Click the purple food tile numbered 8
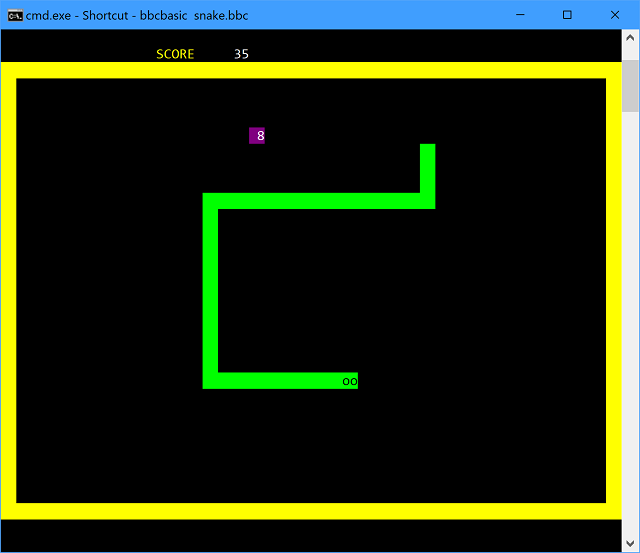This screenshot has height=553, width=640. point(257,136)
